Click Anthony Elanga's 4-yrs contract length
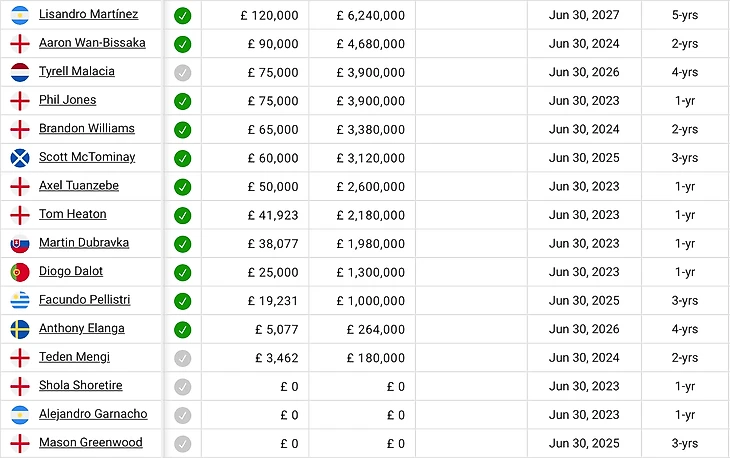This screenshot has height=458, width=730. tap(685, 329)
